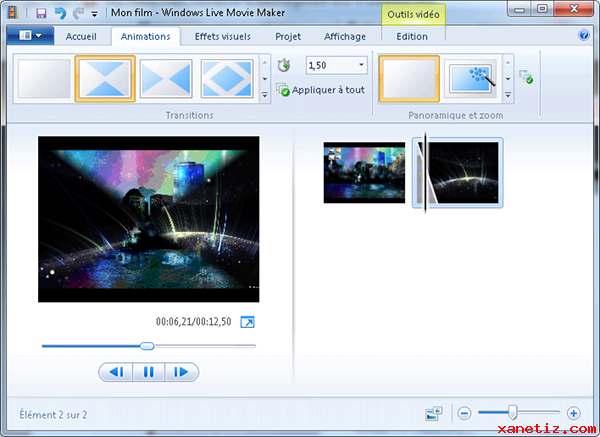Open the quick access toolbar customize arrow
This screenshot has width=600, height=437.
(x=95, y=14)
